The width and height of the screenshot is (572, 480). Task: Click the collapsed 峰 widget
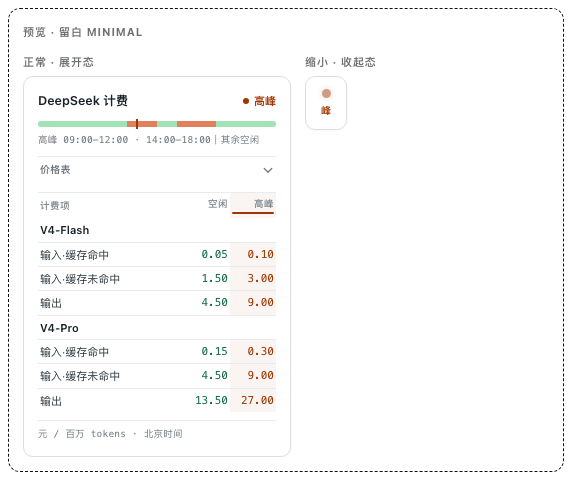tap(326, 103)
